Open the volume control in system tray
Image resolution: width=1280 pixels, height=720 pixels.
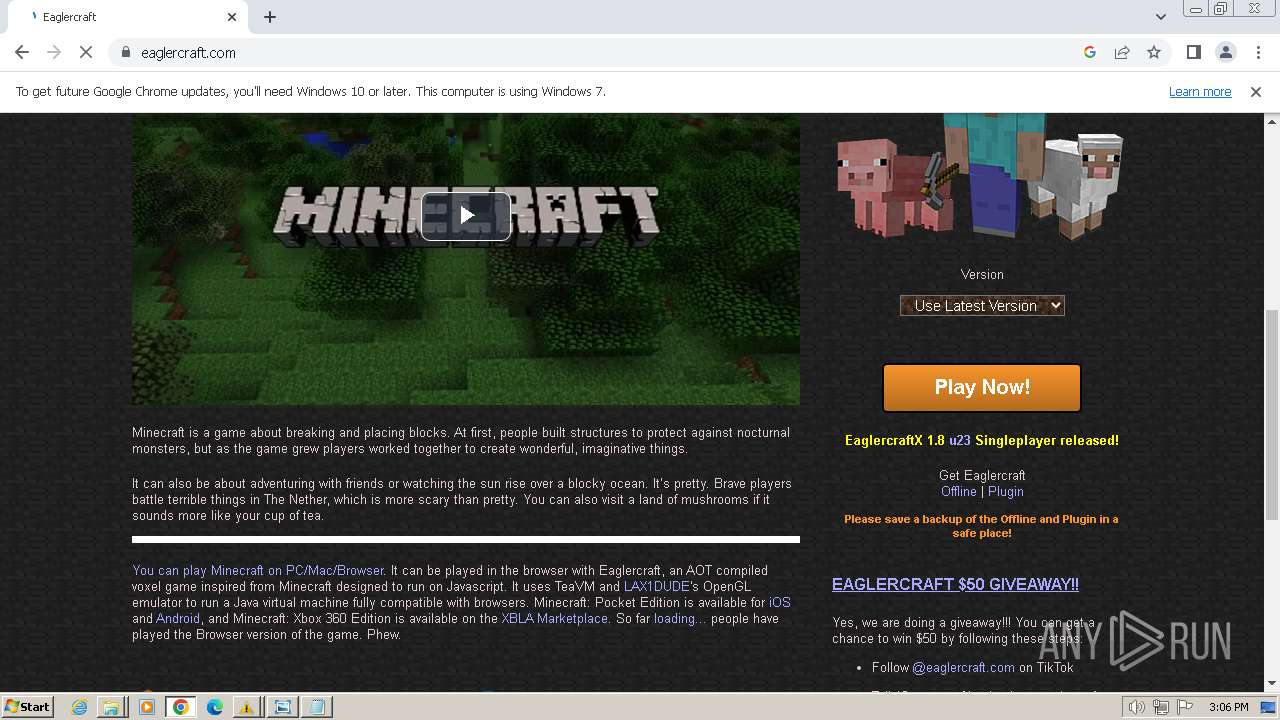click(x=1136, y=707)
